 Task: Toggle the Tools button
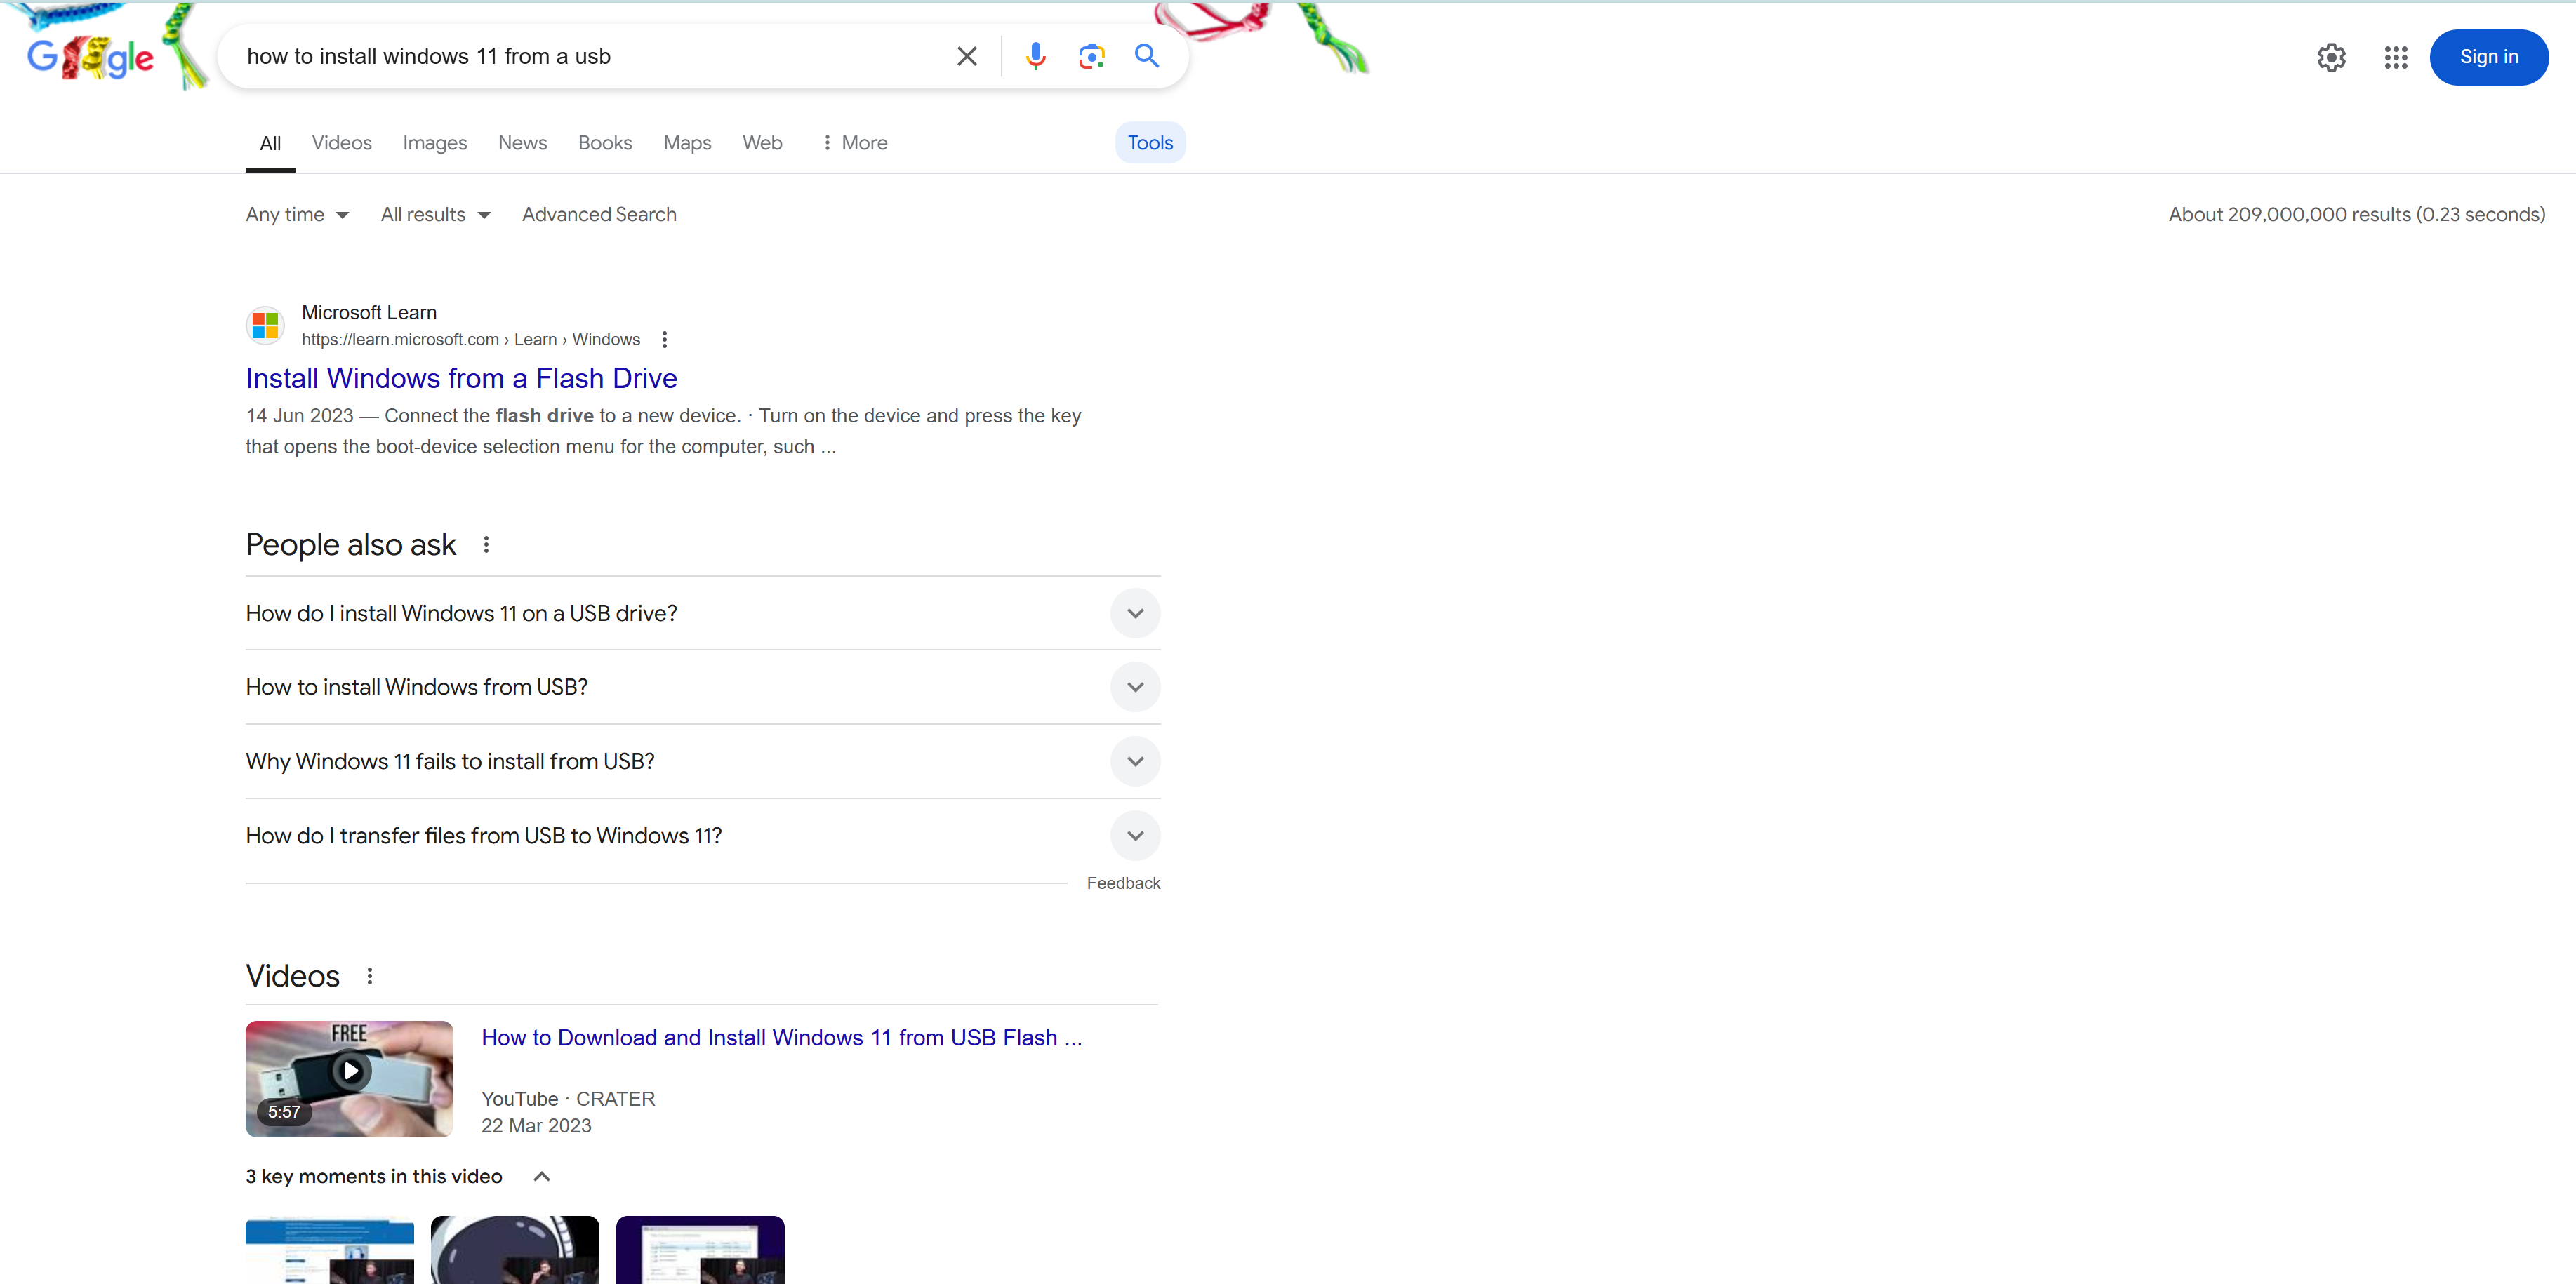(x=1150, y=143)
